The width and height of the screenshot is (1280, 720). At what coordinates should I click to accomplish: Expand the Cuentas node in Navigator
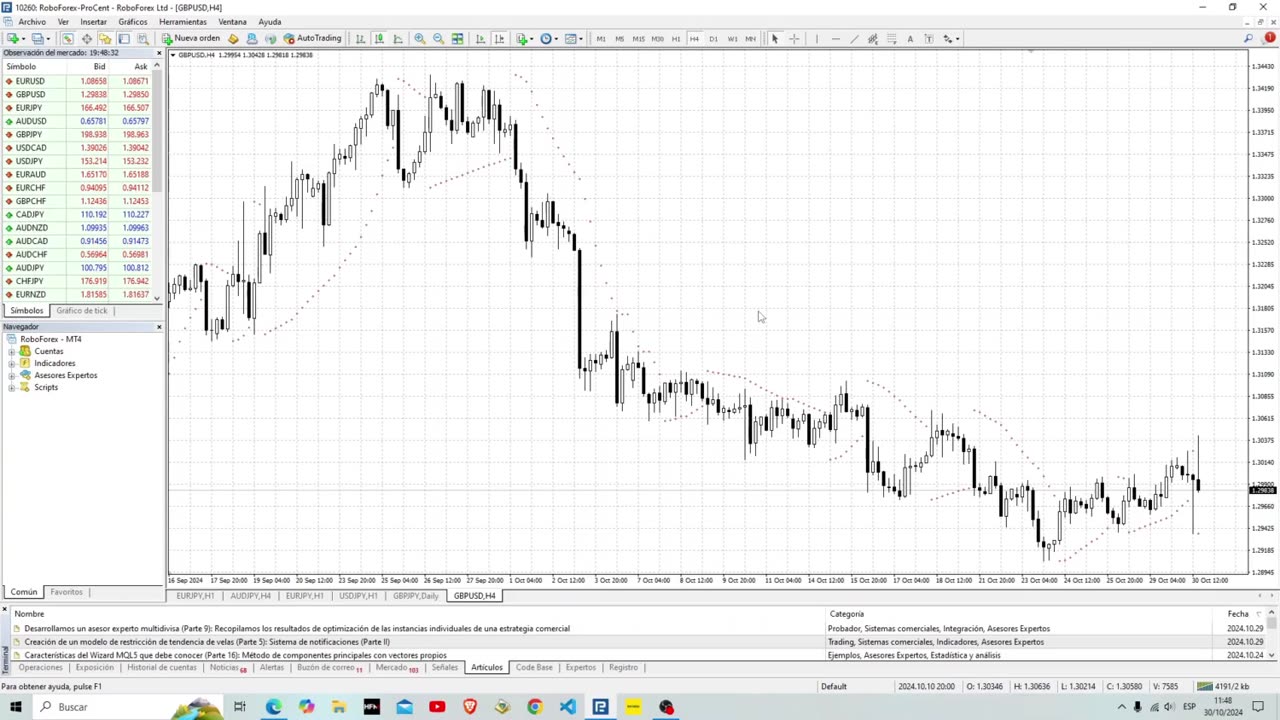point(12,351)
